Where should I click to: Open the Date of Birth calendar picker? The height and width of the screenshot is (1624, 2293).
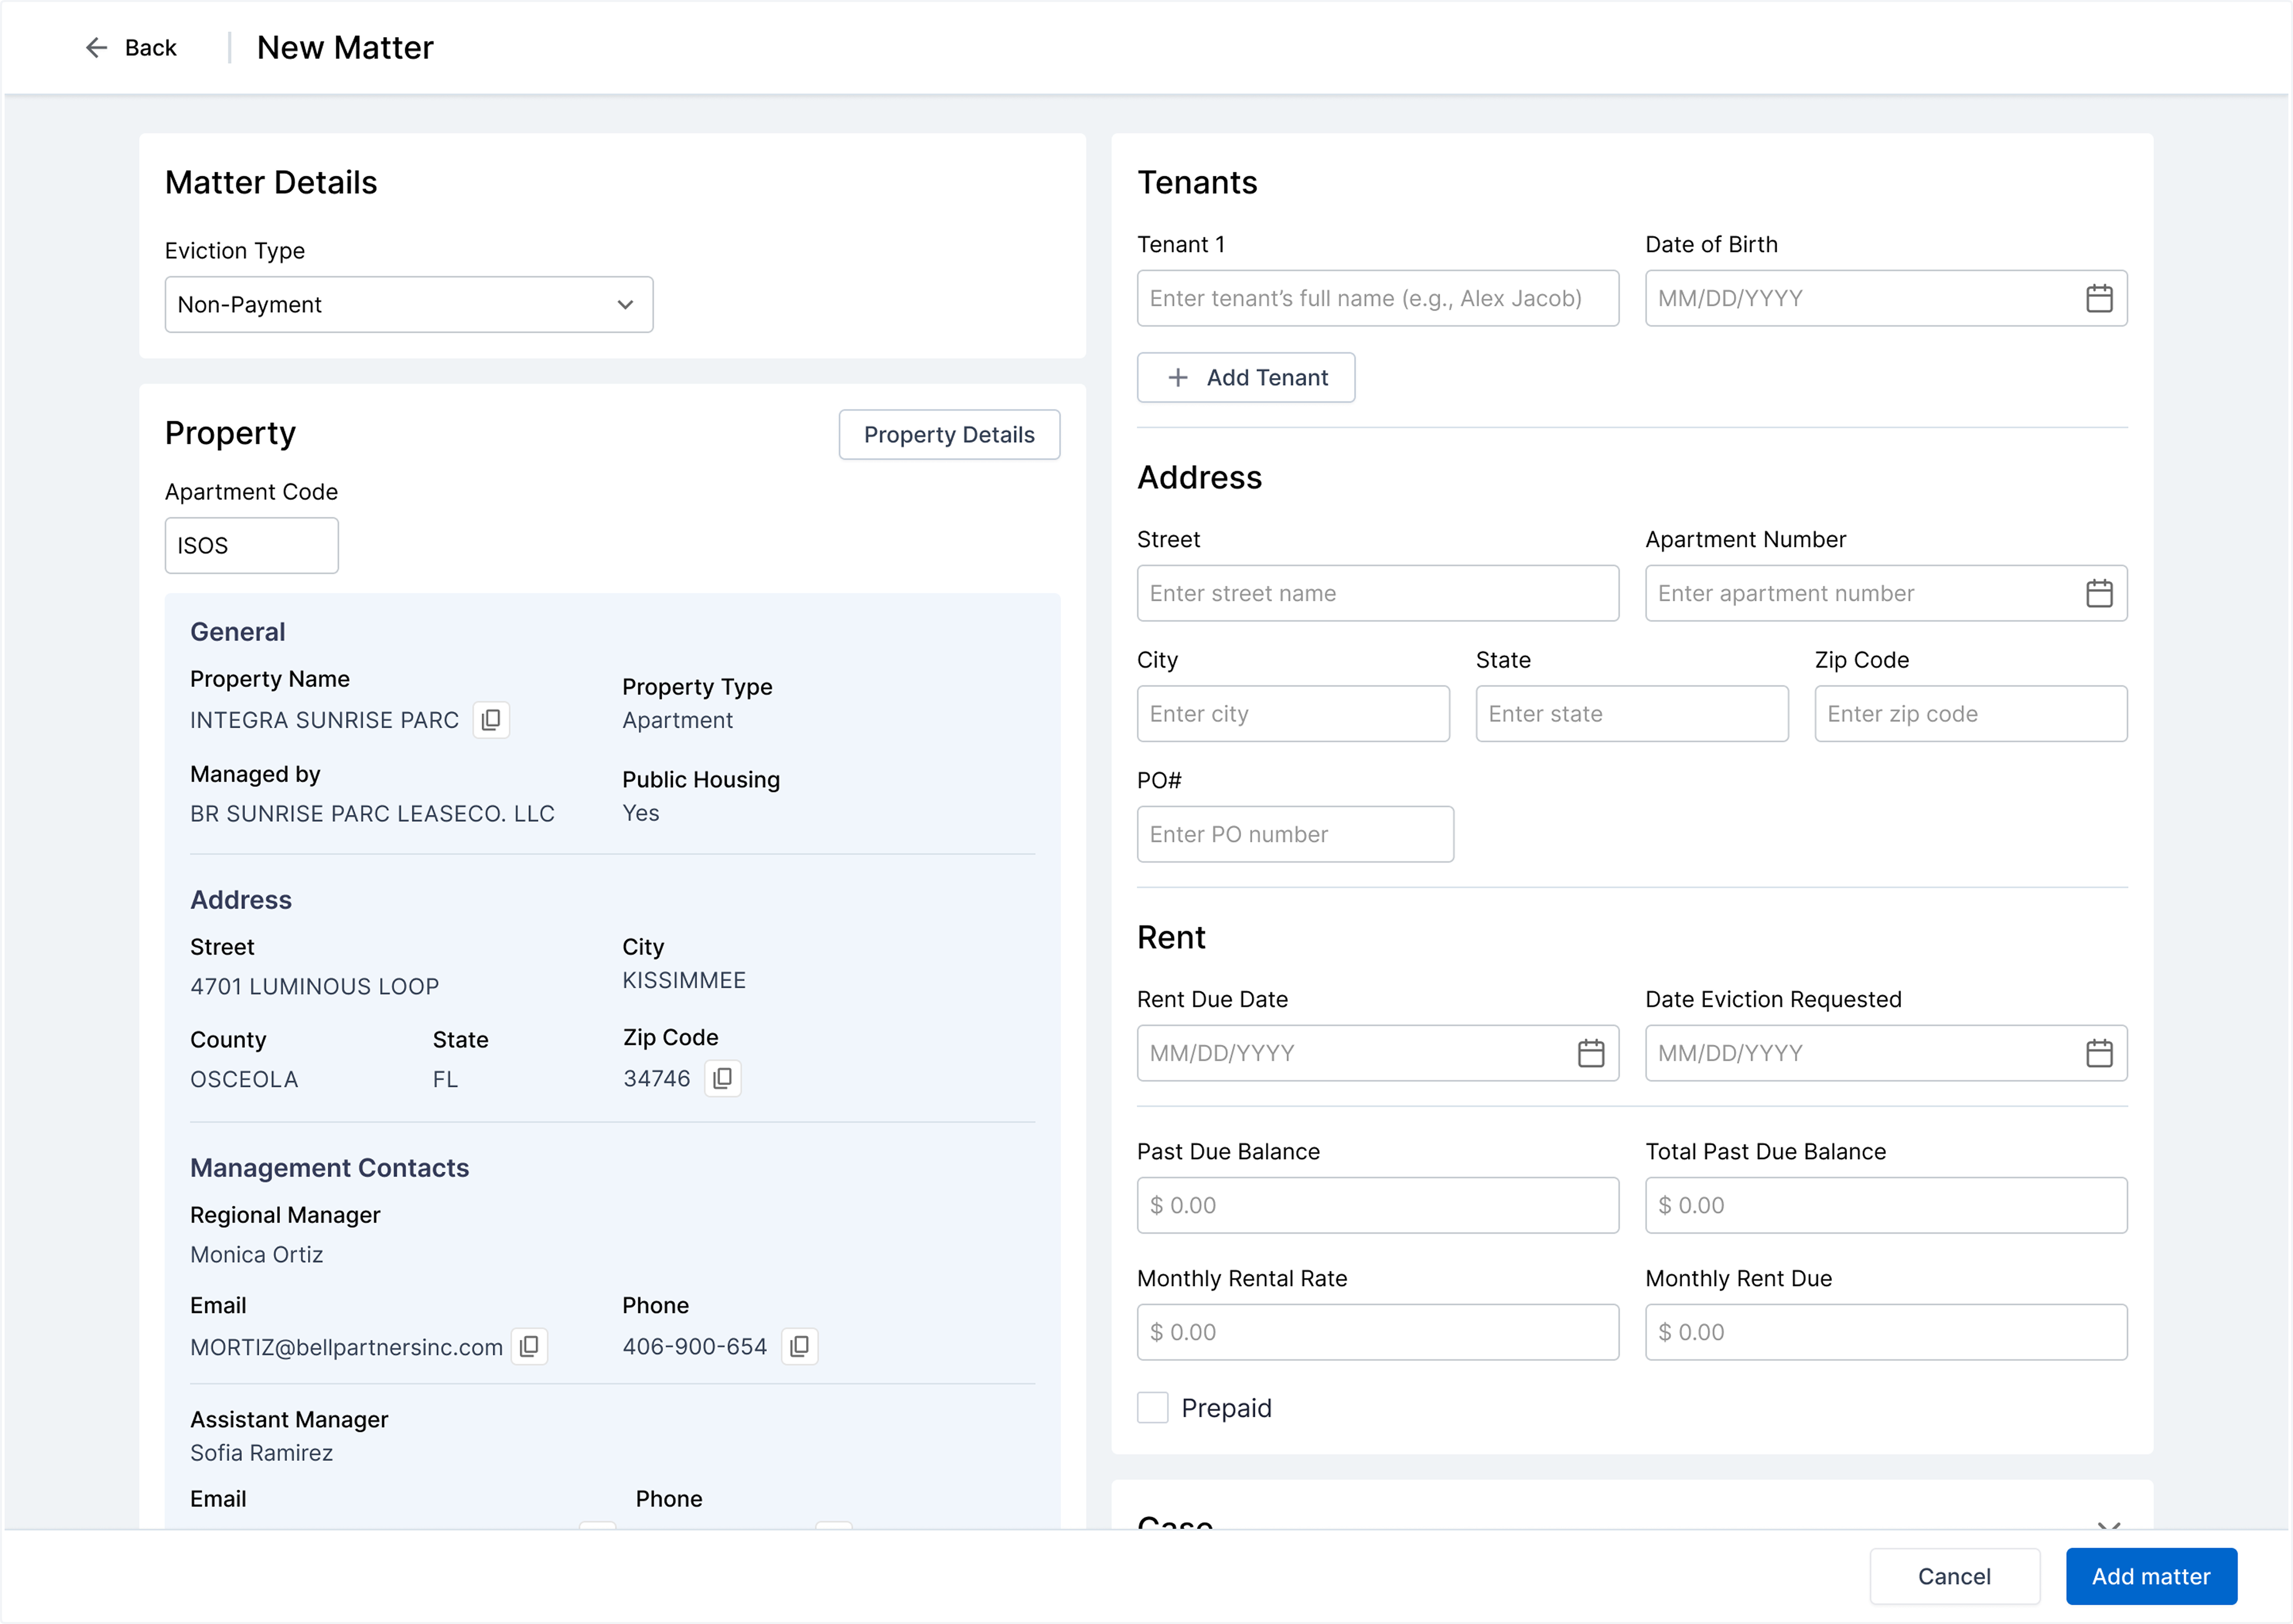(2100, 297)
